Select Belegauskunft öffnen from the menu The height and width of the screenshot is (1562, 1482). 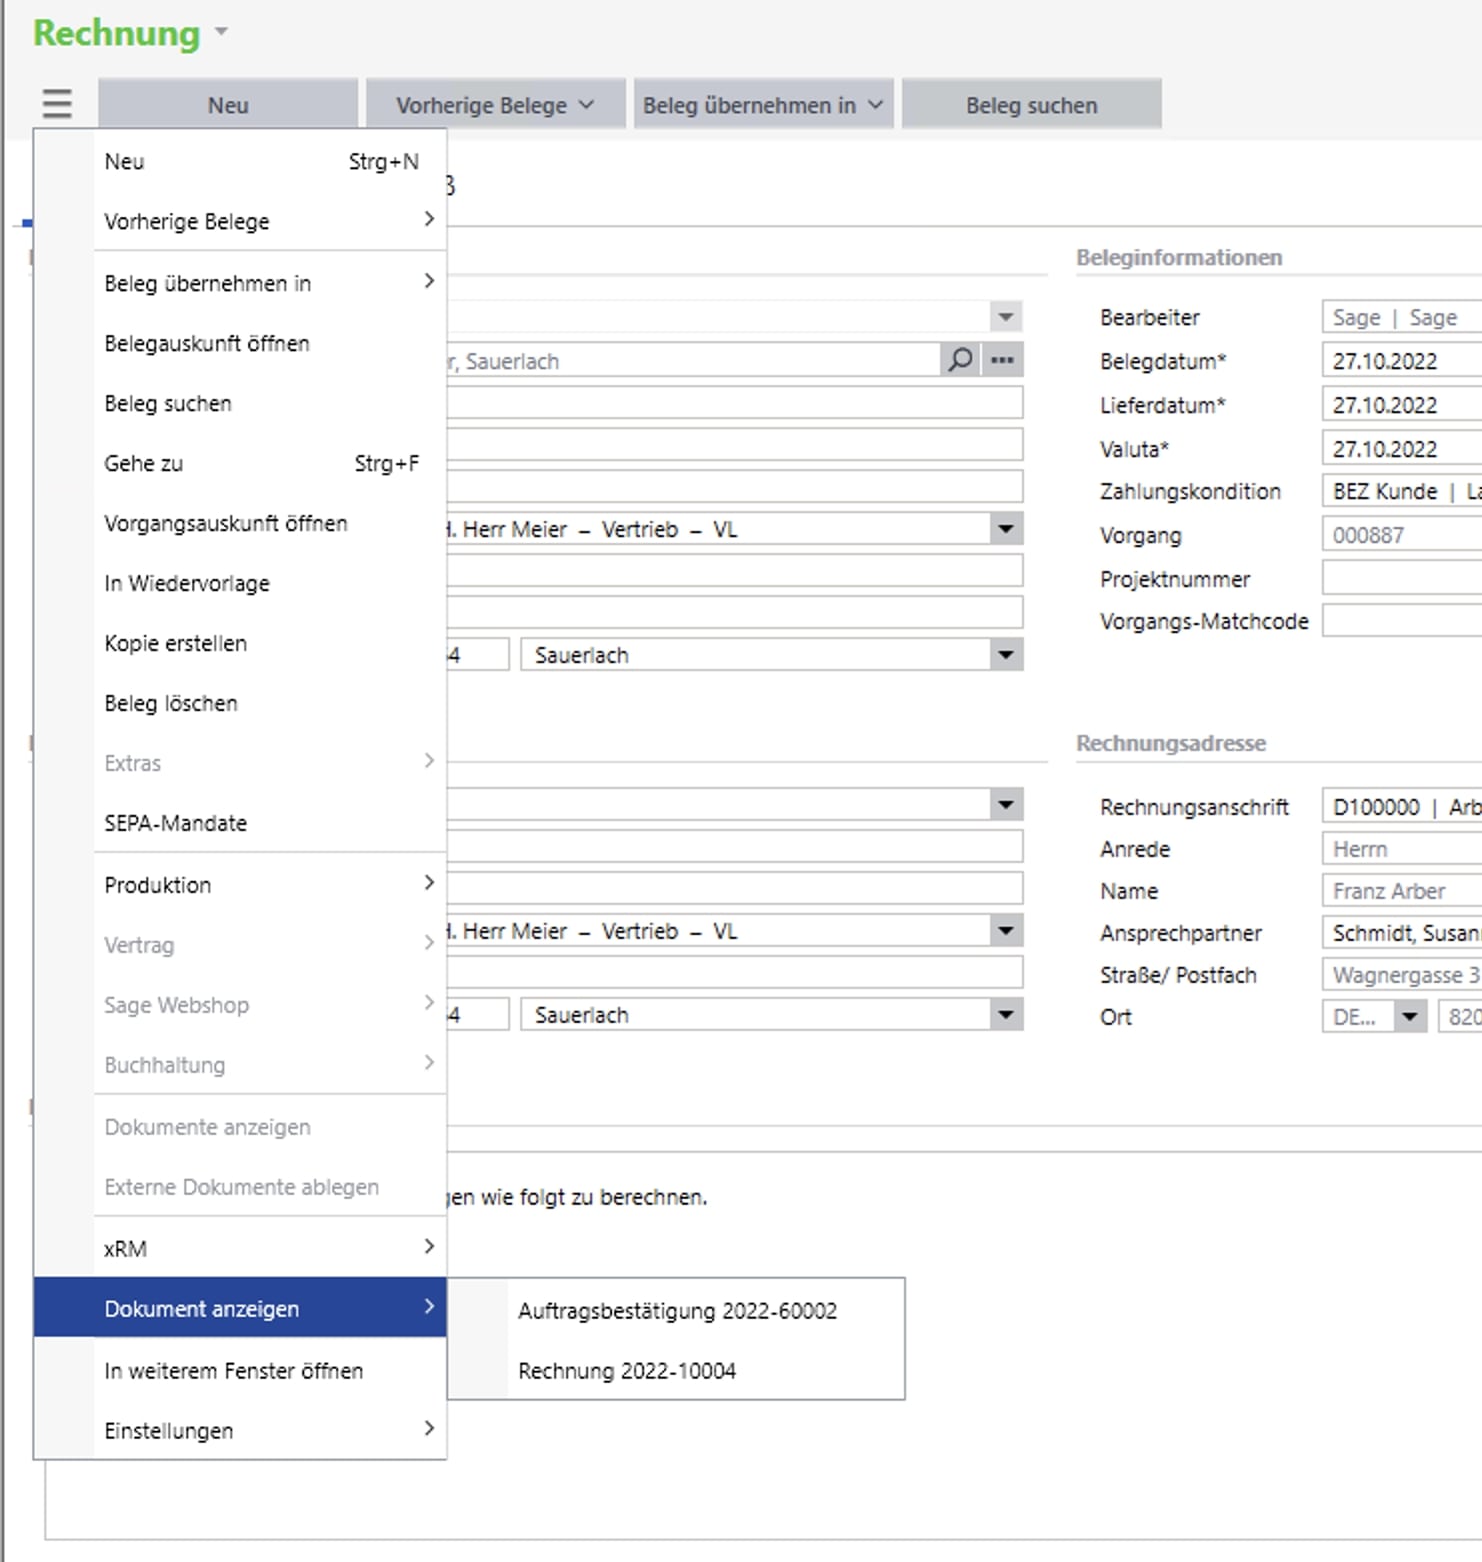207,343
